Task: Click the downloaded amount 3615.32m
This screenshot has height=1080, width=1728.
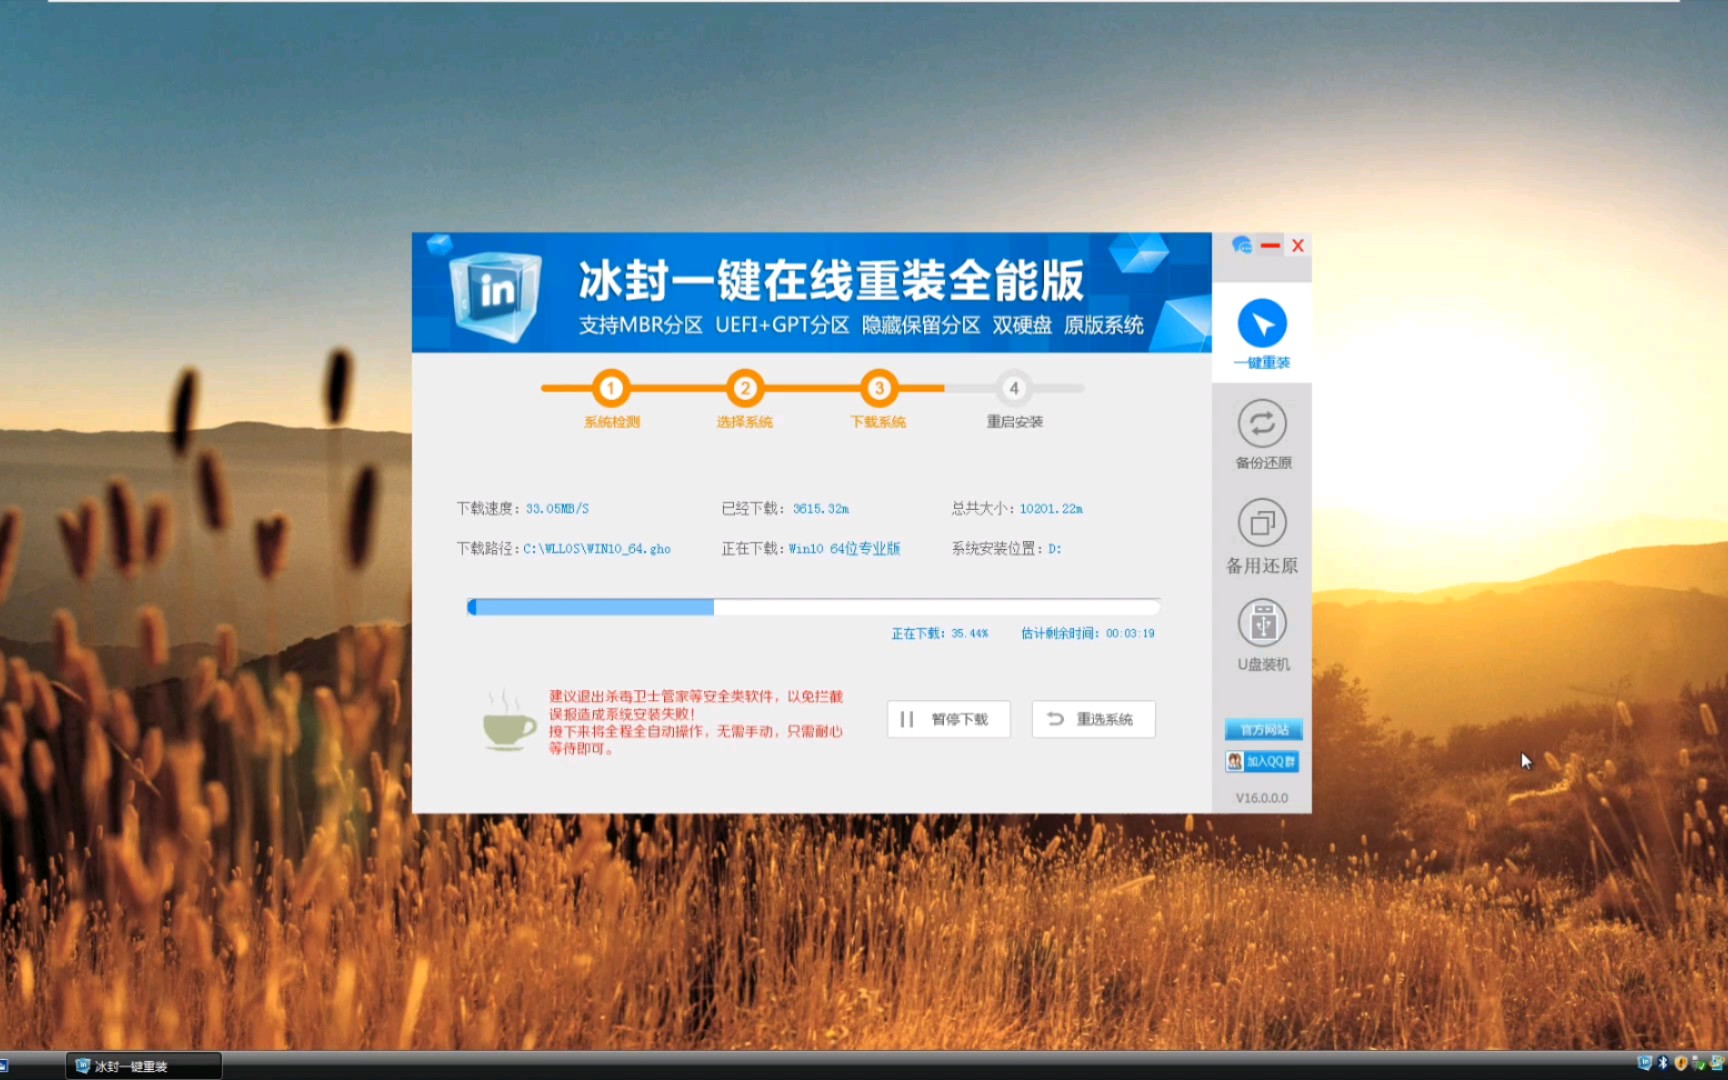Action: tap(821, 509)
